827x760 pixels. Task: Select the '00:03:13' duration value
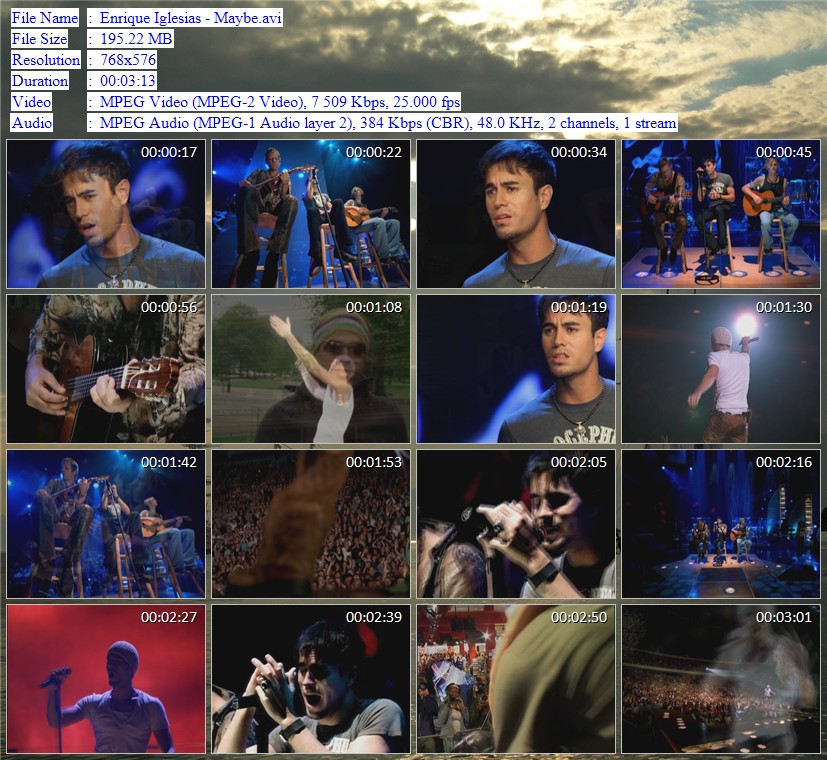[128, 81]
